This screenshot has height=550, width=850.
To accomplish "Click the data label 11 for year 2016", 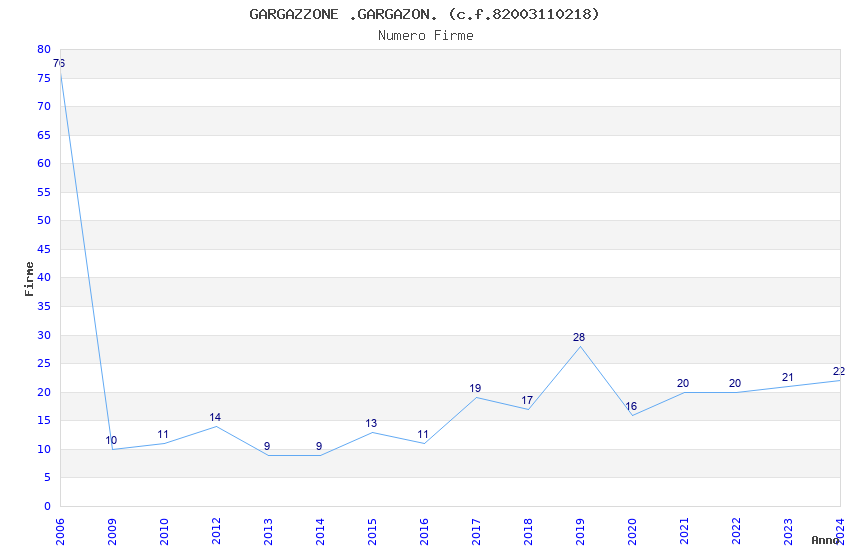I will 423,435.
